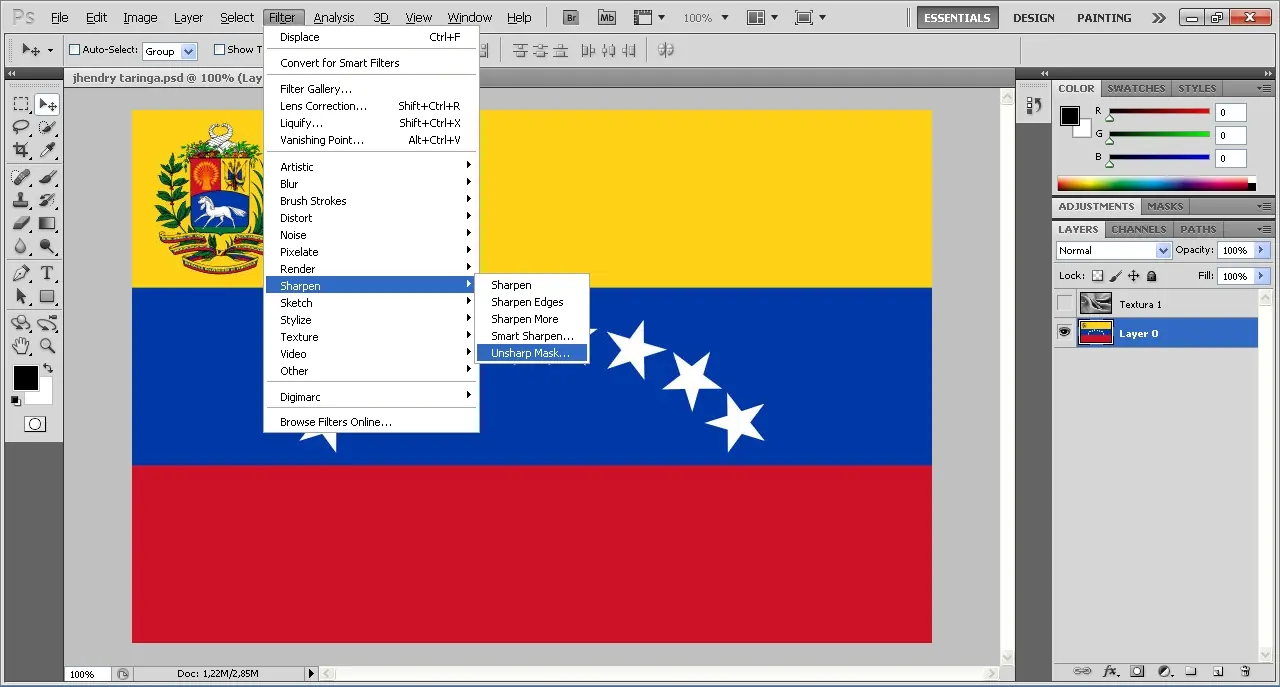This screenshot has height=687, width=1280.
Task: Select the Zoom tool
Action: [x=47, y=346]
